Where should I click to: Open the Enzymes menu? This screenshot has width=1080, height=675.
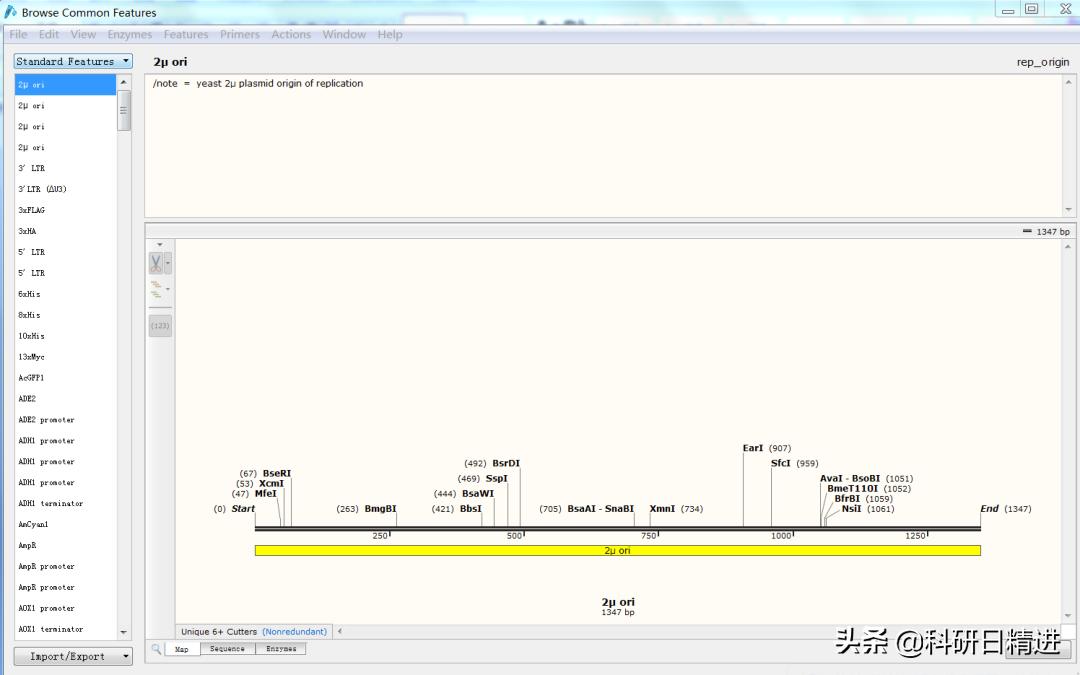(129, 33)
